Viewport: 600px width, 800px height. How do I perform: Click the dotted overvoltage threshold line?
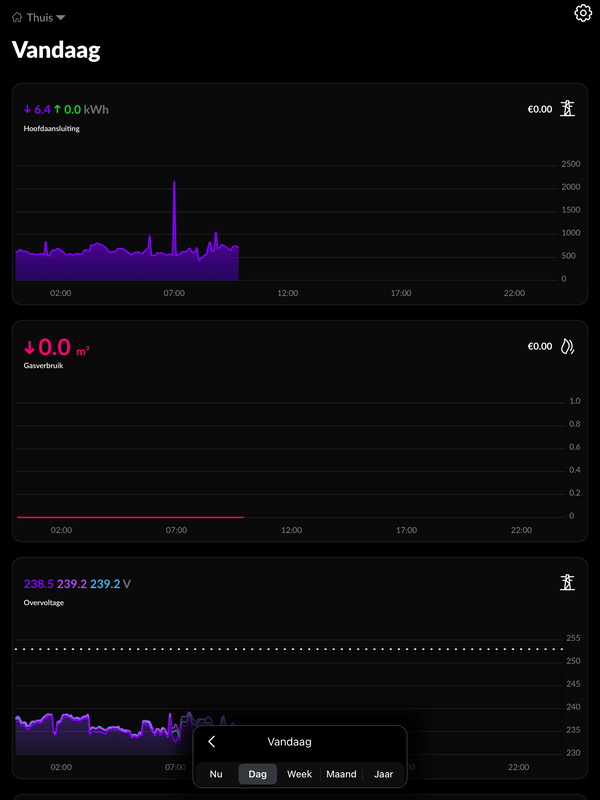click(289, 649)
